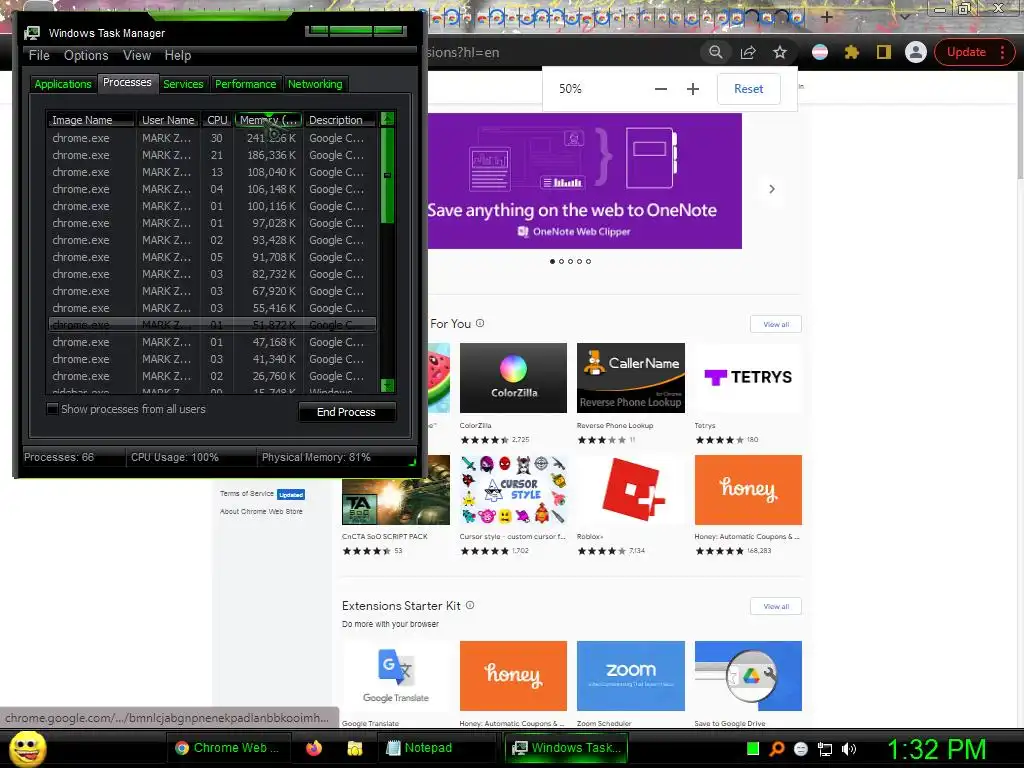Screen dimensions: 1024x768
Task: Select the chrome.exe row using 26,760 K
Action: 212,376
